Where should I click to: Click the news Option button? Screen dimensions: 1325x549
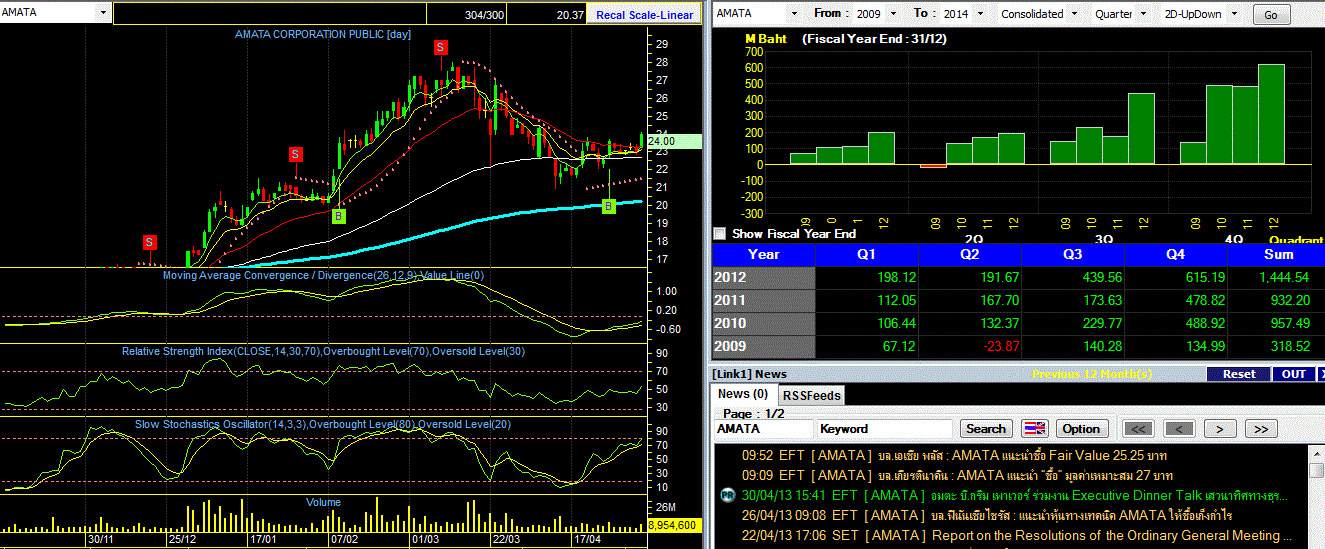coord(1081,428)
